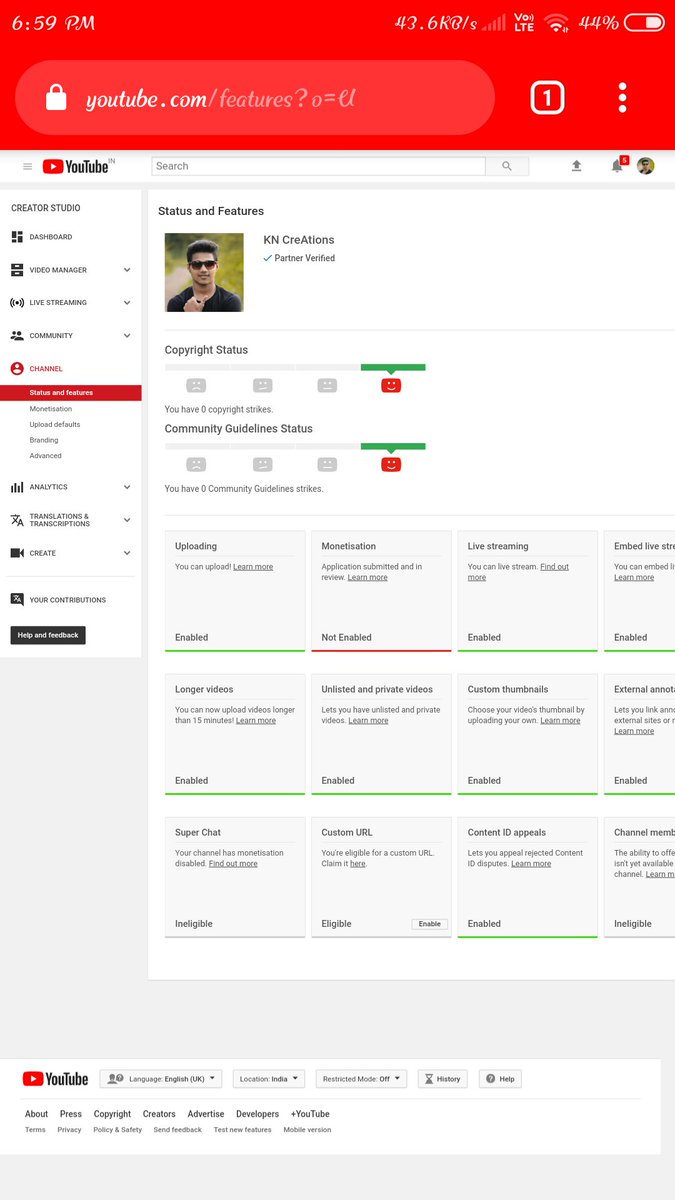Click the first sad face under Community Guidelines
The width and height of the screenshot is (675, 1200).
point(196,464)
